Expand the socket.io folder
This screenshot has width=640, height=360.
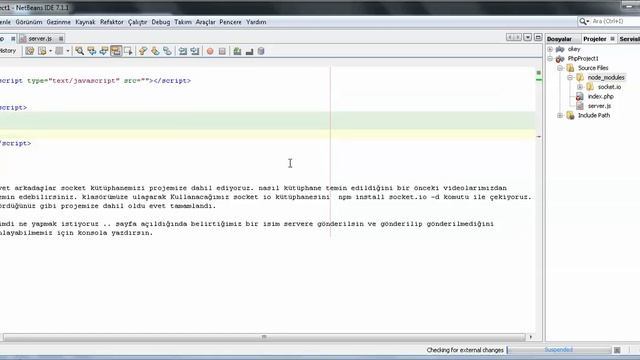580,87
